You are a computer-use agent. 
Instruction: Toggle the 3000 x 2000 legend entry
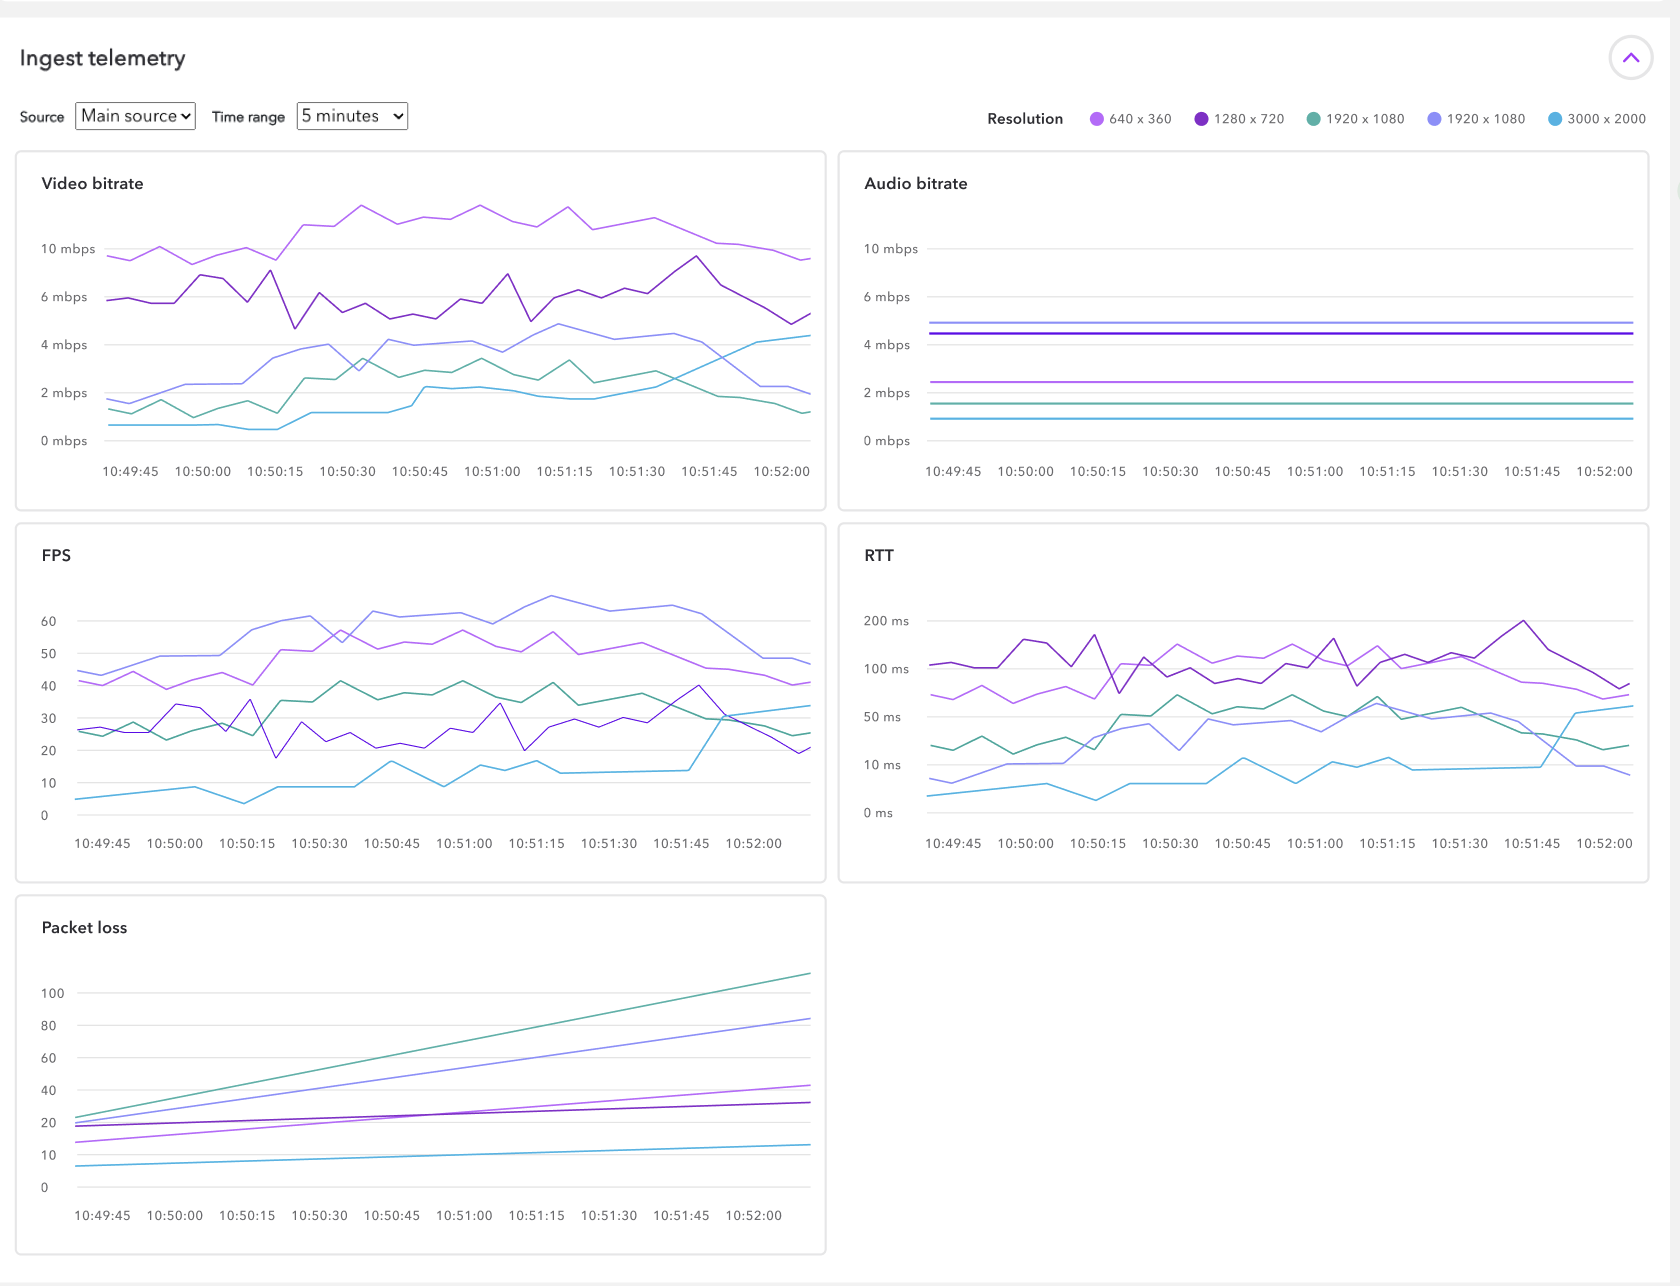pyautogui.click(x=1597, y=119)
